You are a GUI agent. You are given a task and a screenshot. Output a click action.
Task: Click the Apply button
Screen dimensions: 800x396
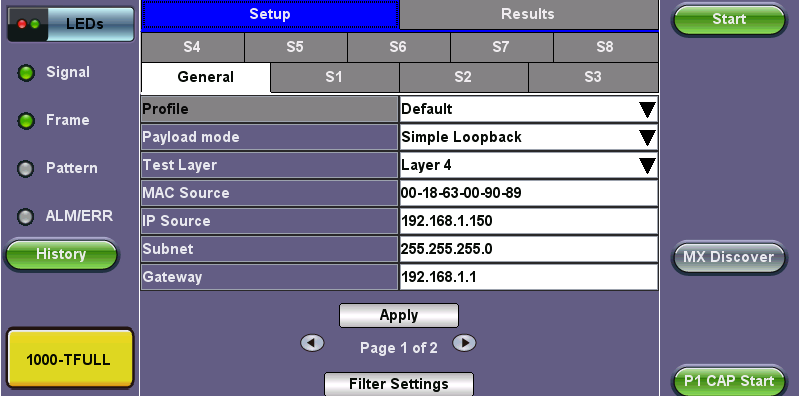click(x=399, y=315)
